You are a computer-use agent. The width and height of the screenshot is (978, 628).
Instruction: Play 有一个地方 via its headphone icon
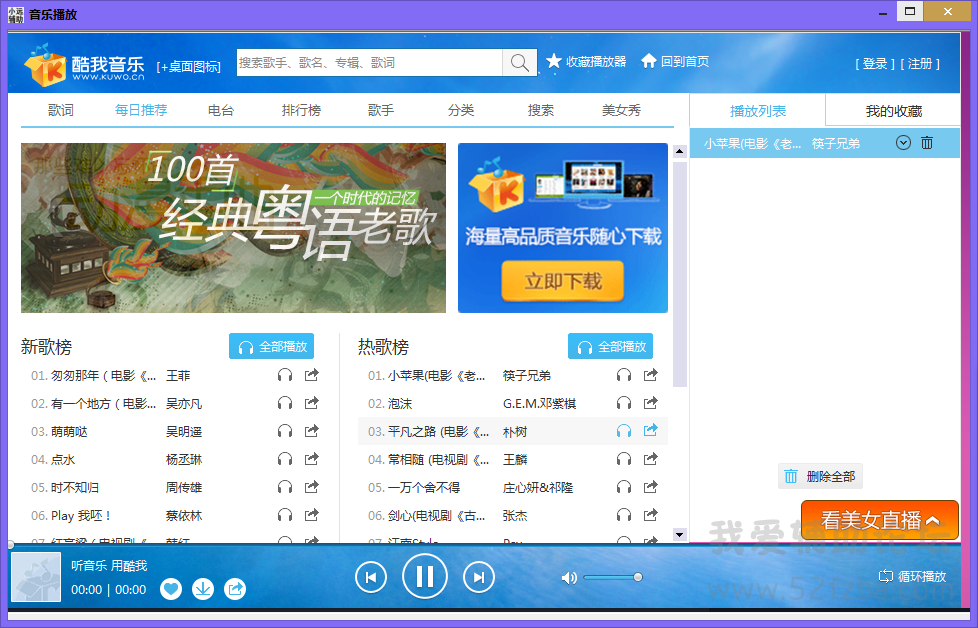point(285,403)
